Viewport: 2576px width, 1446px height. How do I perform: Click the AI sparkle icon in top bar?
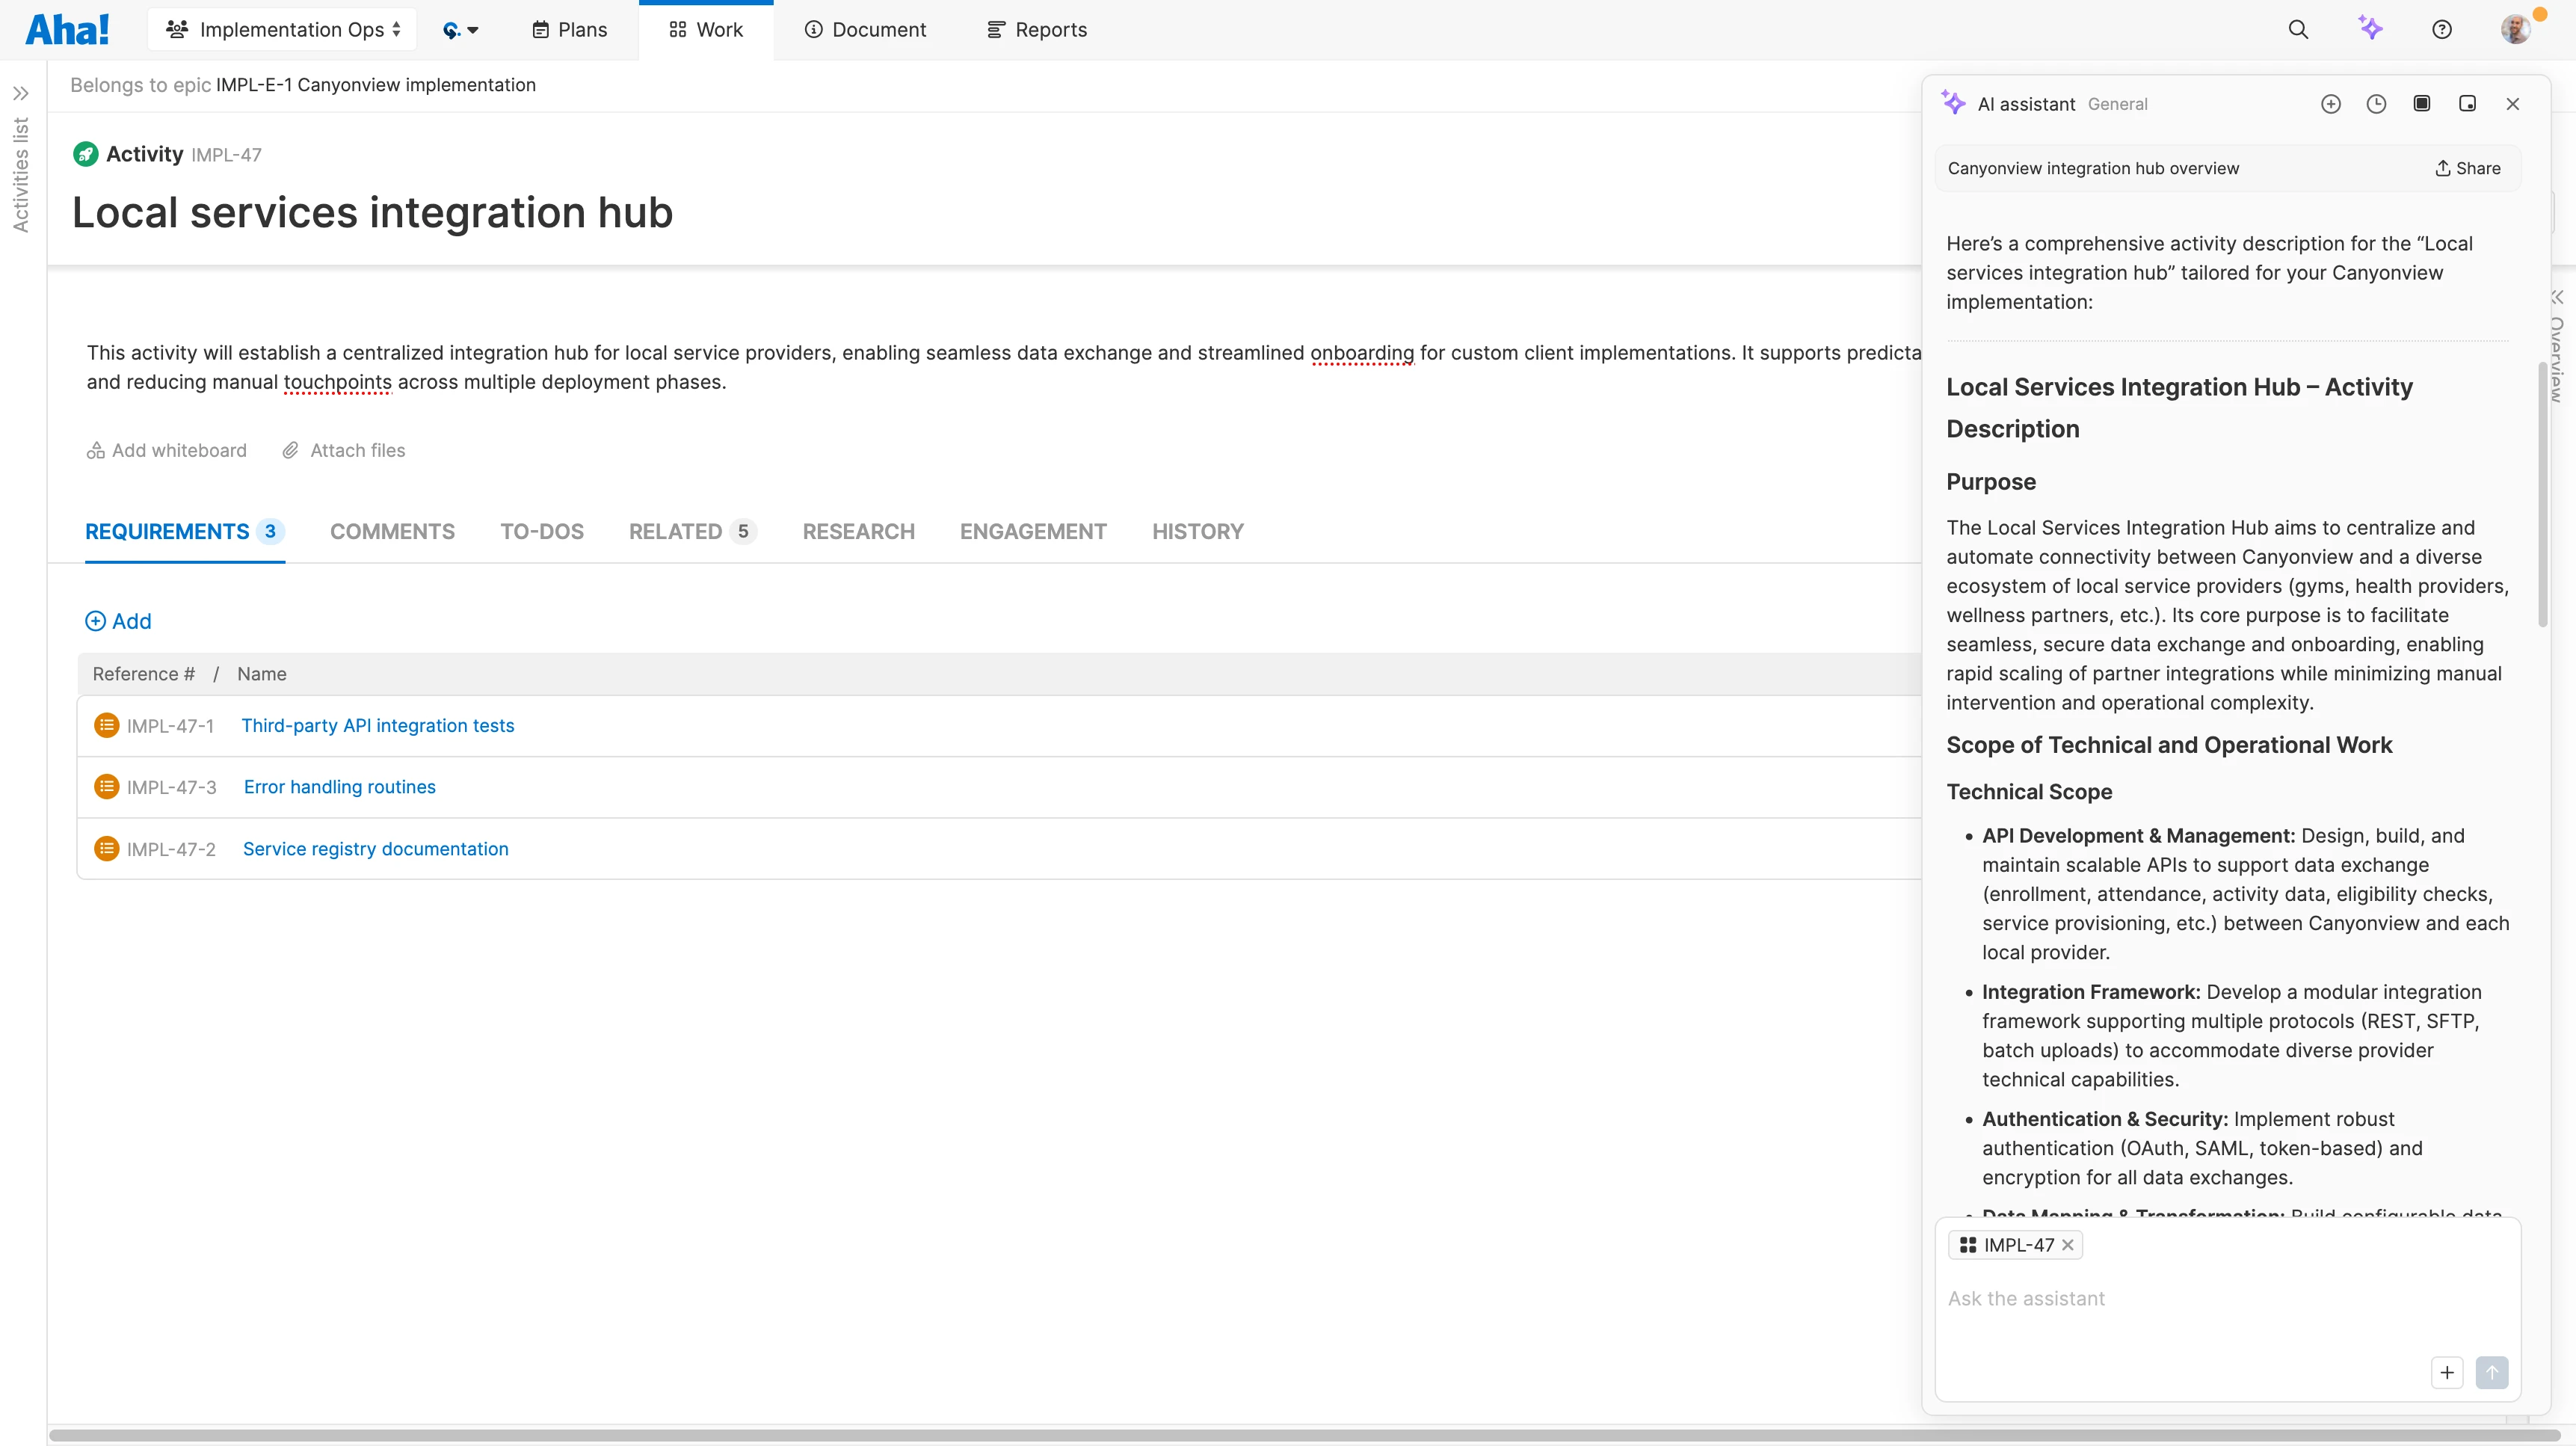tap(2370, 28)
